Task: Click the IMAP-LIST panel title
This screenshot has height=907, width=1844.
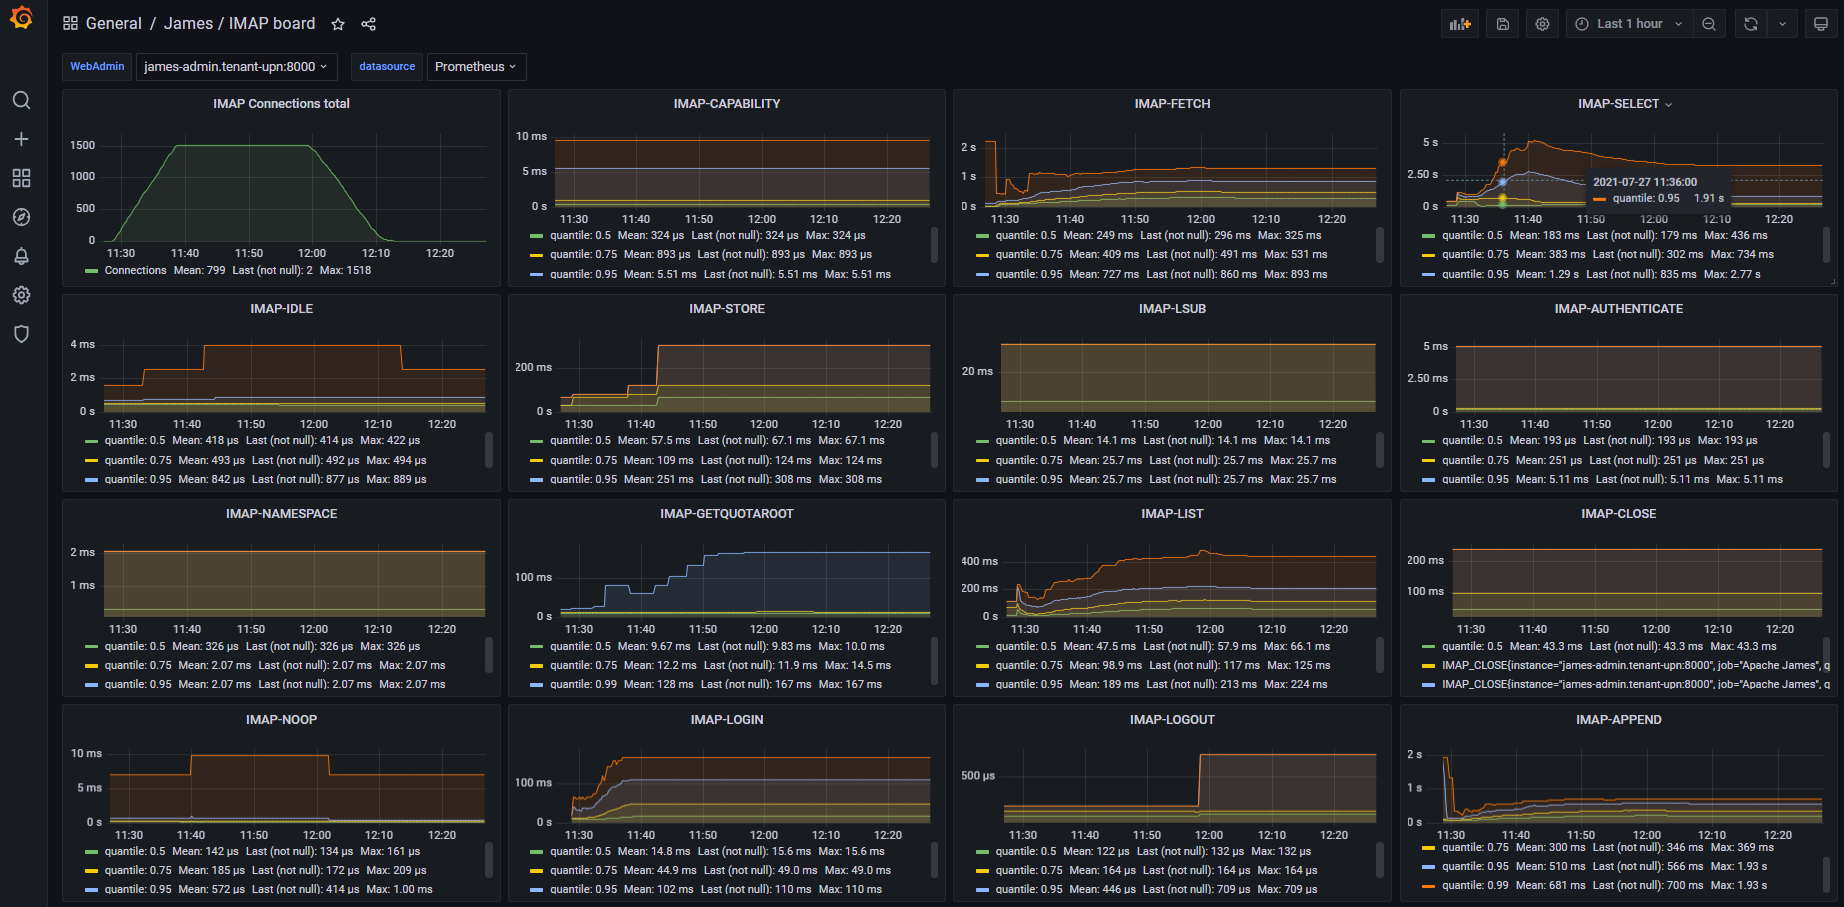Action: [1172, 514]
